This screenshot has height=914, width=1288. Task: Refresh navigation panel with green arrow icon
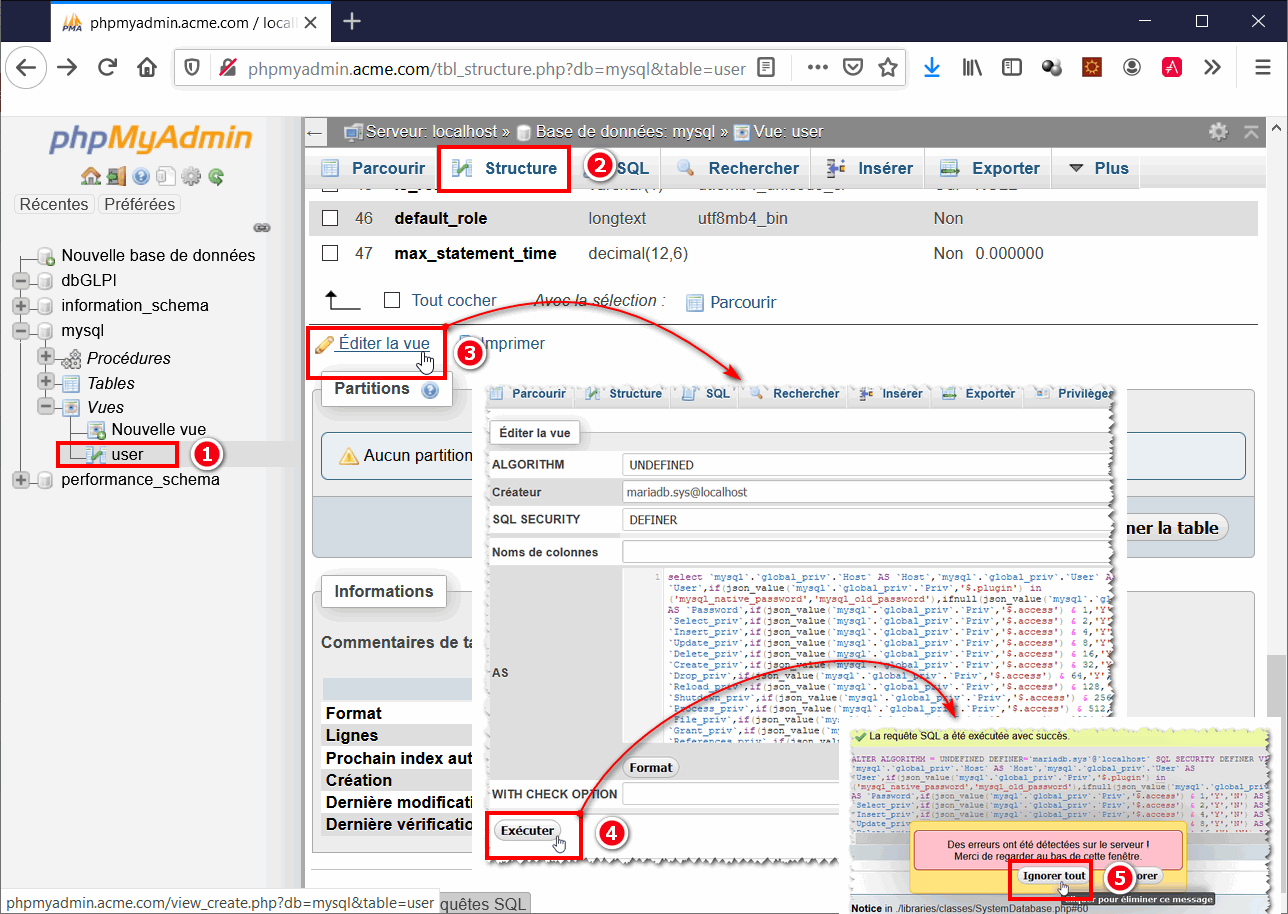click(x=215, y=176)
